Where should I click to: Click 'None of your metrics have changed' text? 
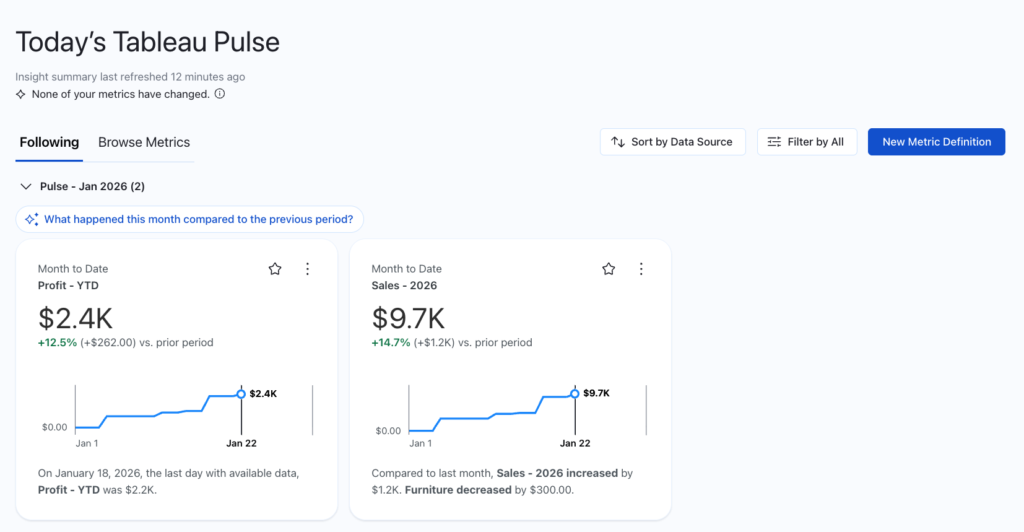(121, 94)
